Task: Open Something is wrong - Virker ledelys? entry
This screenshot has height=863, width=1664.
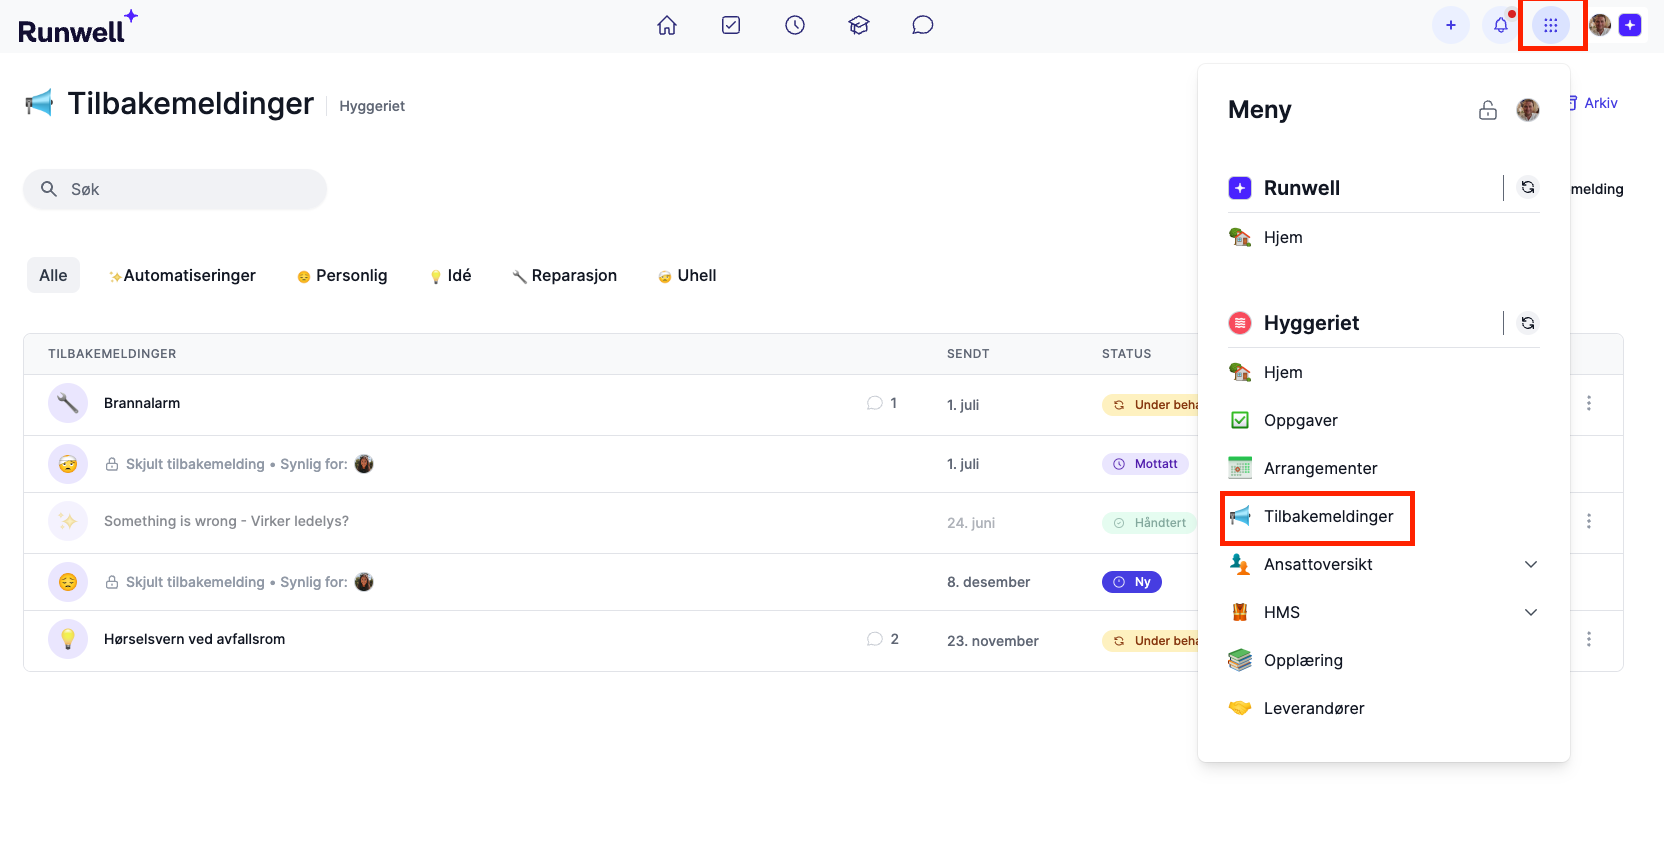Action: click(x=226, y=521)
